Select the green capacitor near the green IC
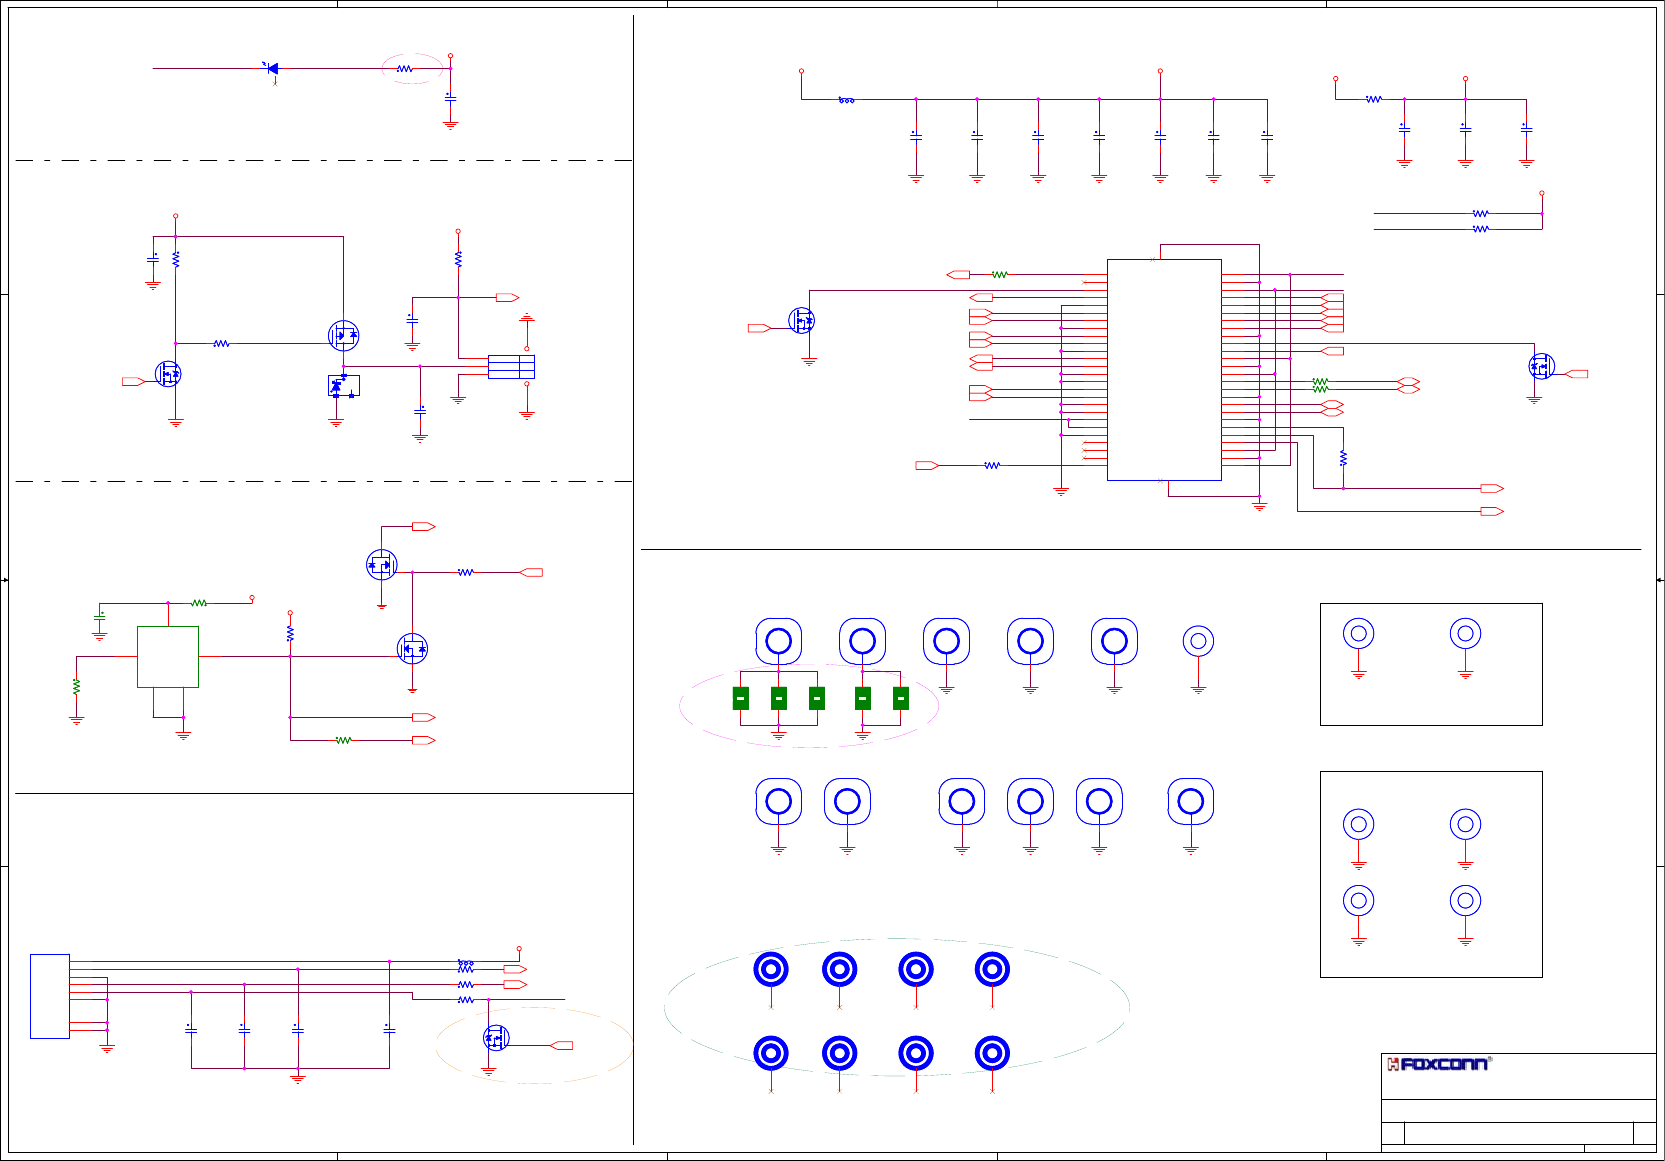Viewport: 1665px width, 1161px height. [99, 618]
